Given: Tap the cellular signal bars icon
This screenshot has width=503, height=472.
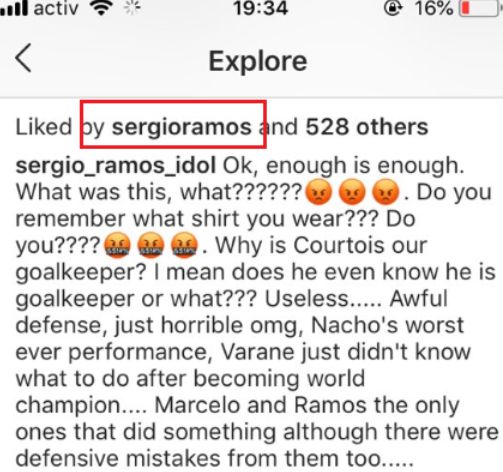Looking at the screenshot, I should tap(14, 8).
